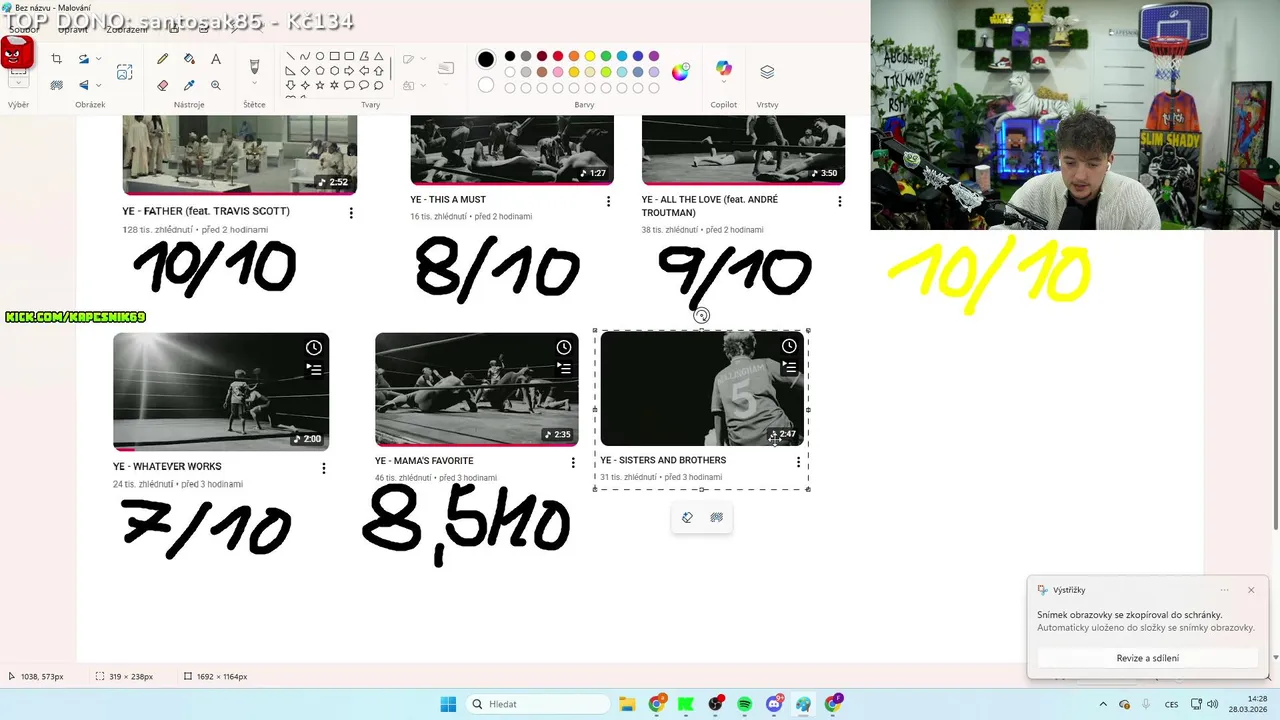Open OBS Studio from taskbar
1280x720 pixels.
tap(715, 704)
